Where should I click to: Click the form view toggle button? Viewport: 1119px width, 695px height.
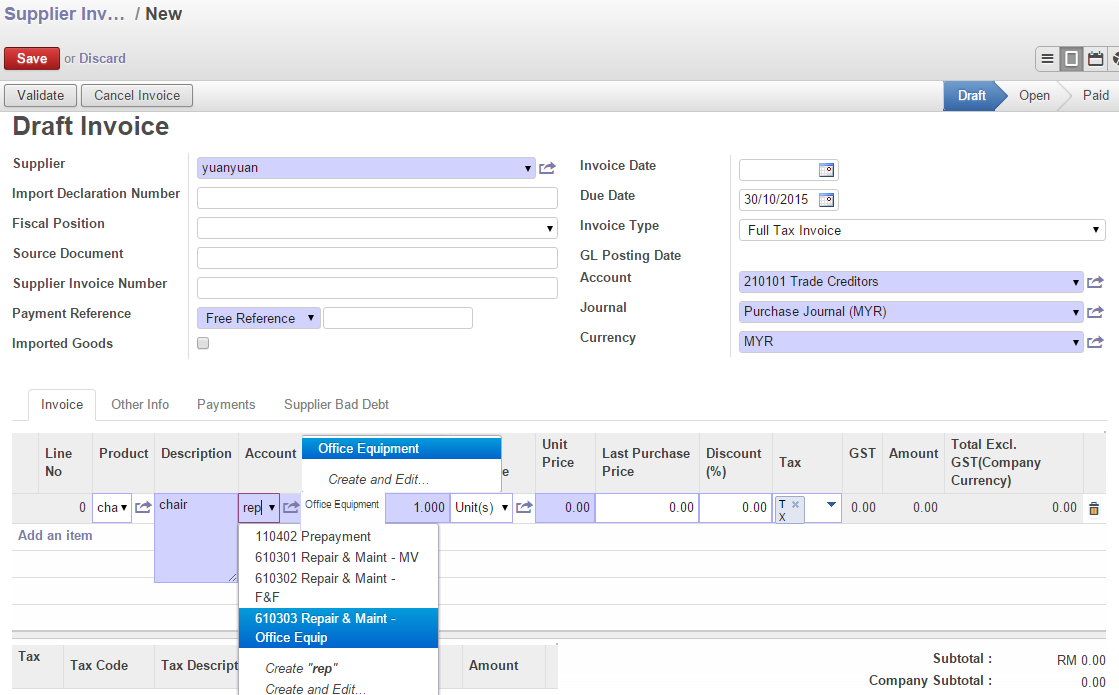1071,58
